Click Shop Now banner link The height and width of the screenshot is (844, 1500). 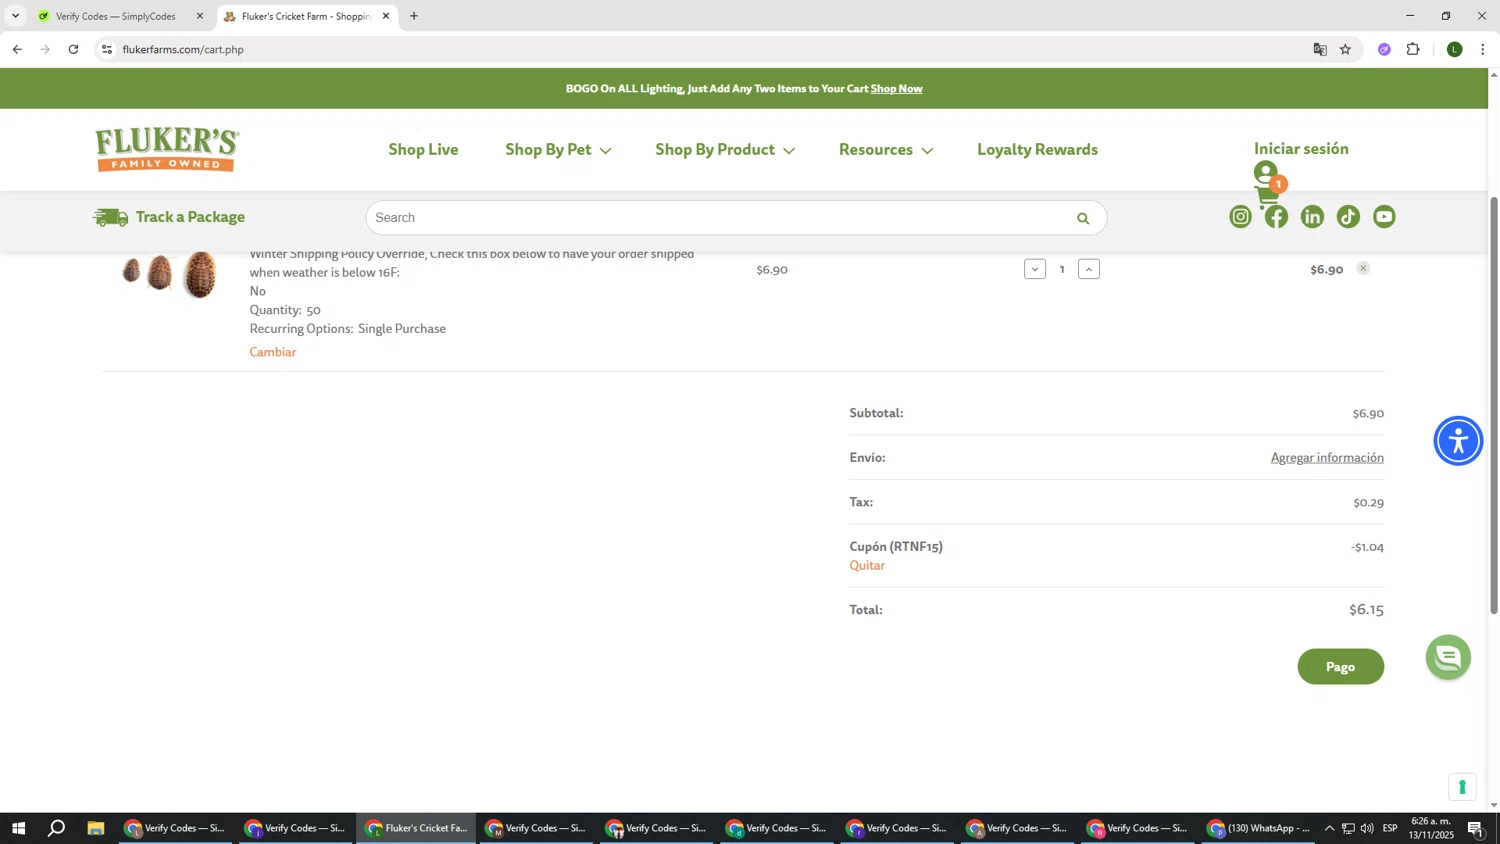coord(896,88)
